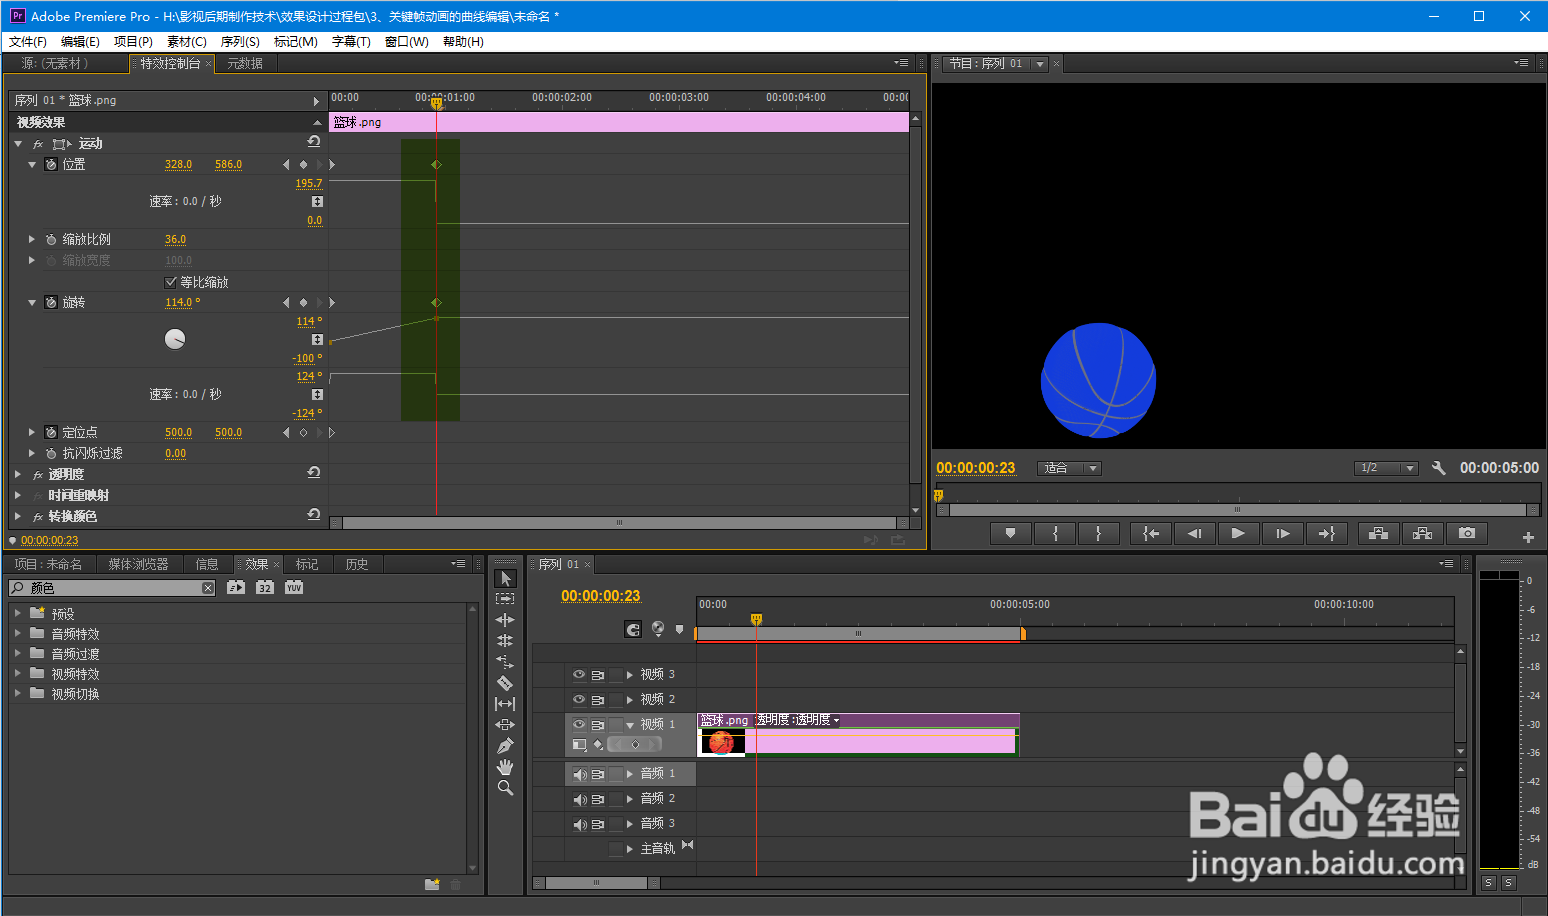Select the Rolling Edit tool
Image resolution: width=1548 pixels, height=916 pixels.
[505, 641]
